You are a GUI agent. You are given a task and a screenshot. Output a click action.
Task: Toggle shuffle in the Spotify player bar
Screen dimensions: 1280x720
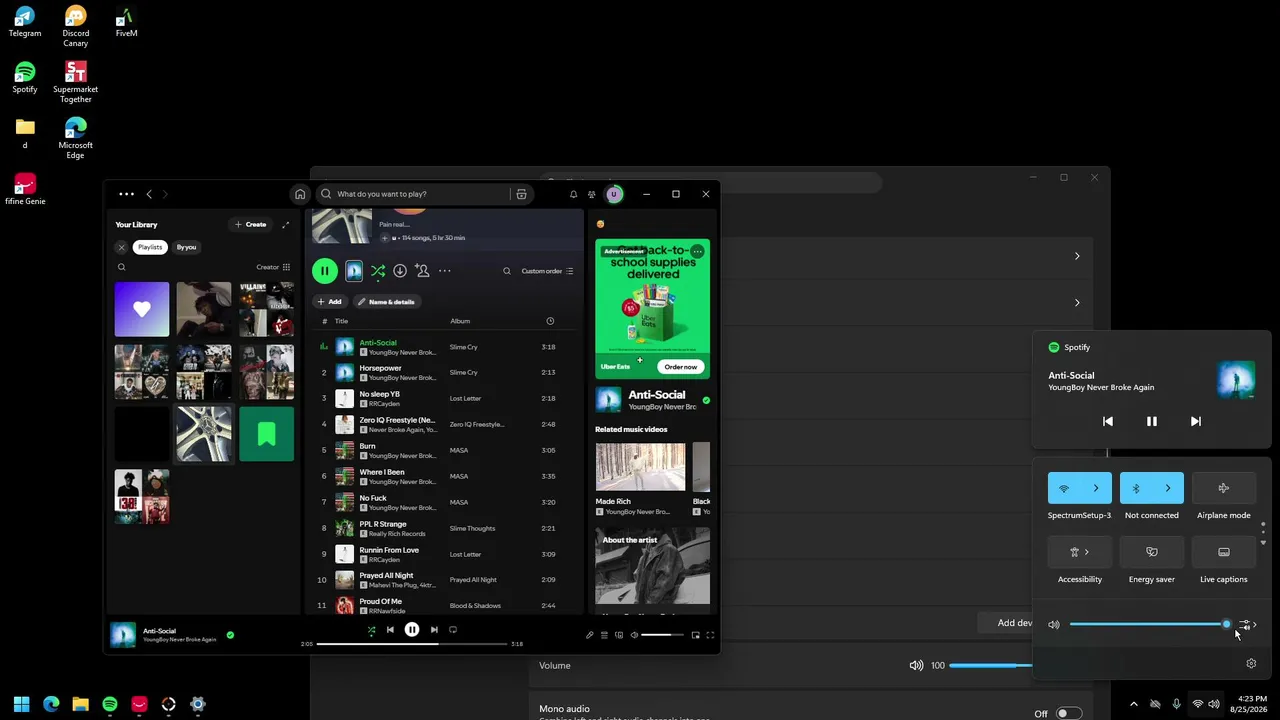(x=371, y=630)
